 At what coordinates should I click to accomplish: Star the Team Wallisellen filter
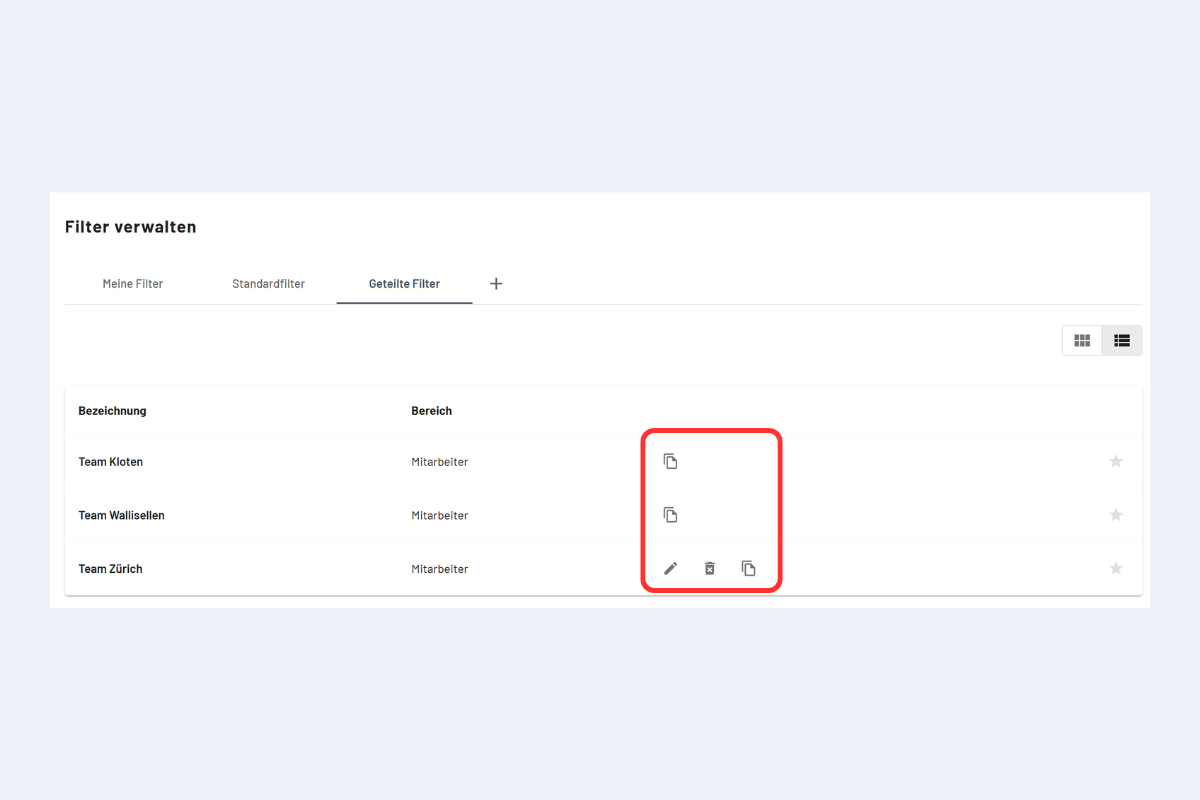point(1116,515)
